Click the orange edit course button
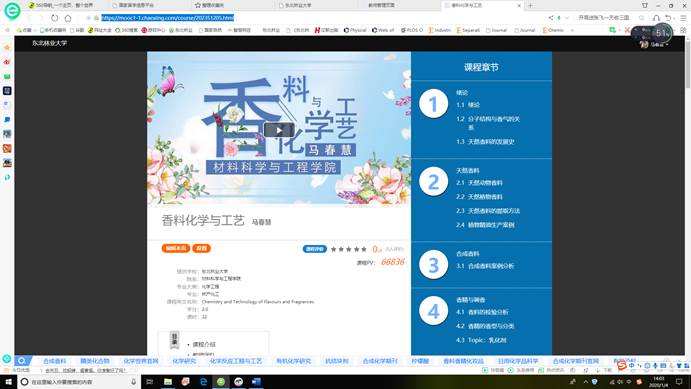This screenshot has width=691, height=389. [176, 248]
